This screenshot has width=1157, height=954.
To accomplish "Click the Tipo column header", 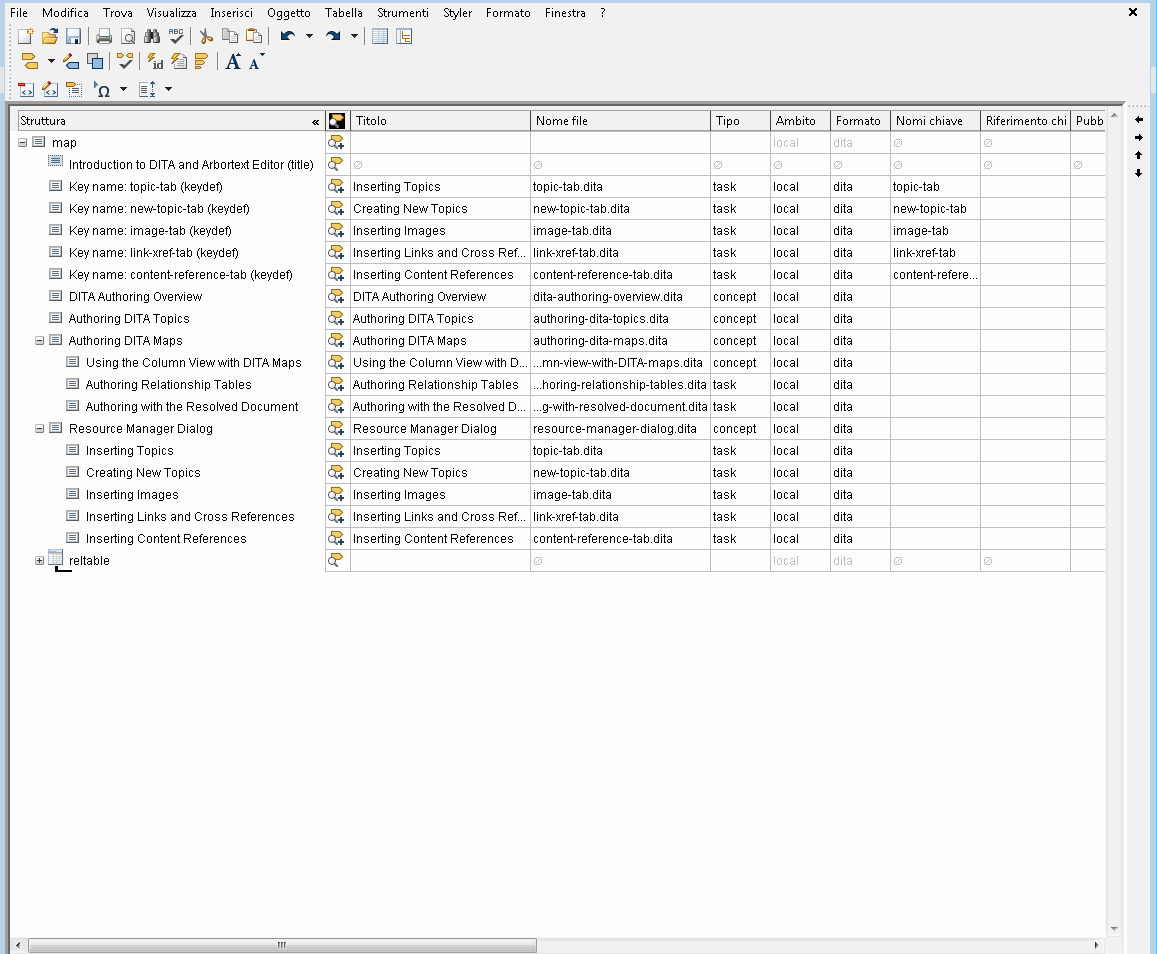I will [740, 121].
